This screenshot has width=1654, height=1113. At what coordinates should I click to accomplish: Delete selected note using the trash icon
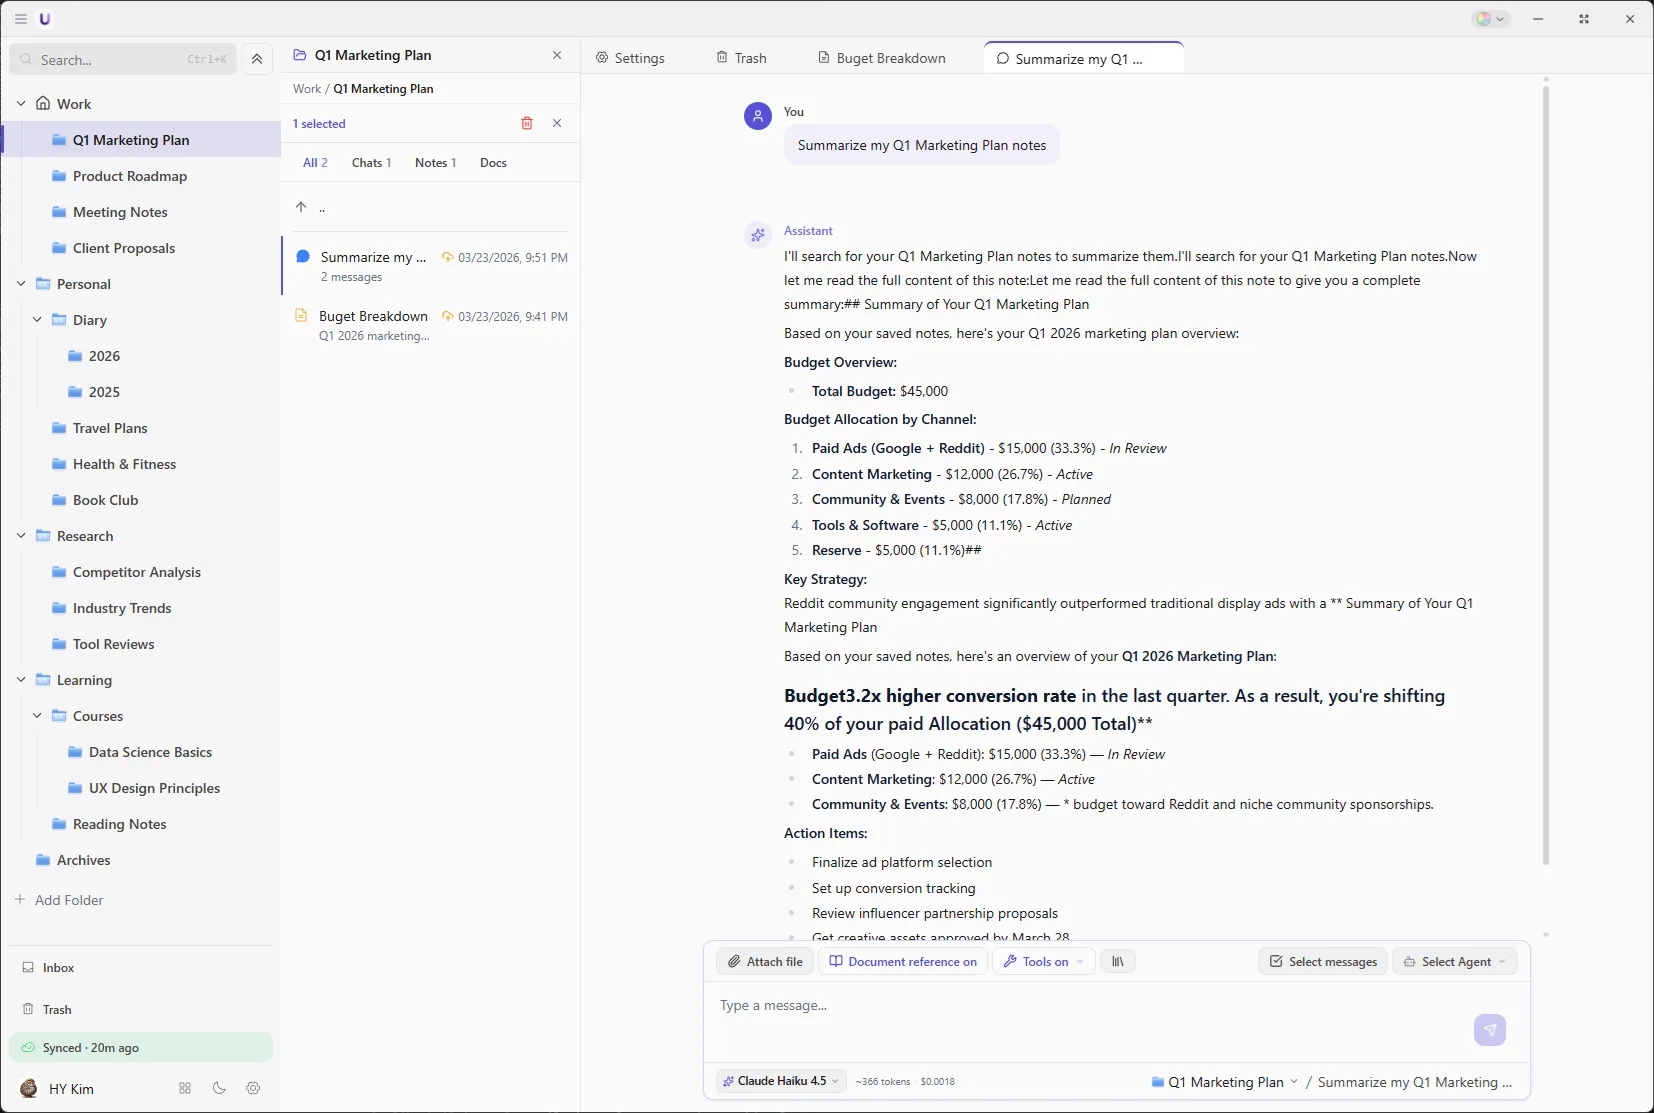[527, 123]
